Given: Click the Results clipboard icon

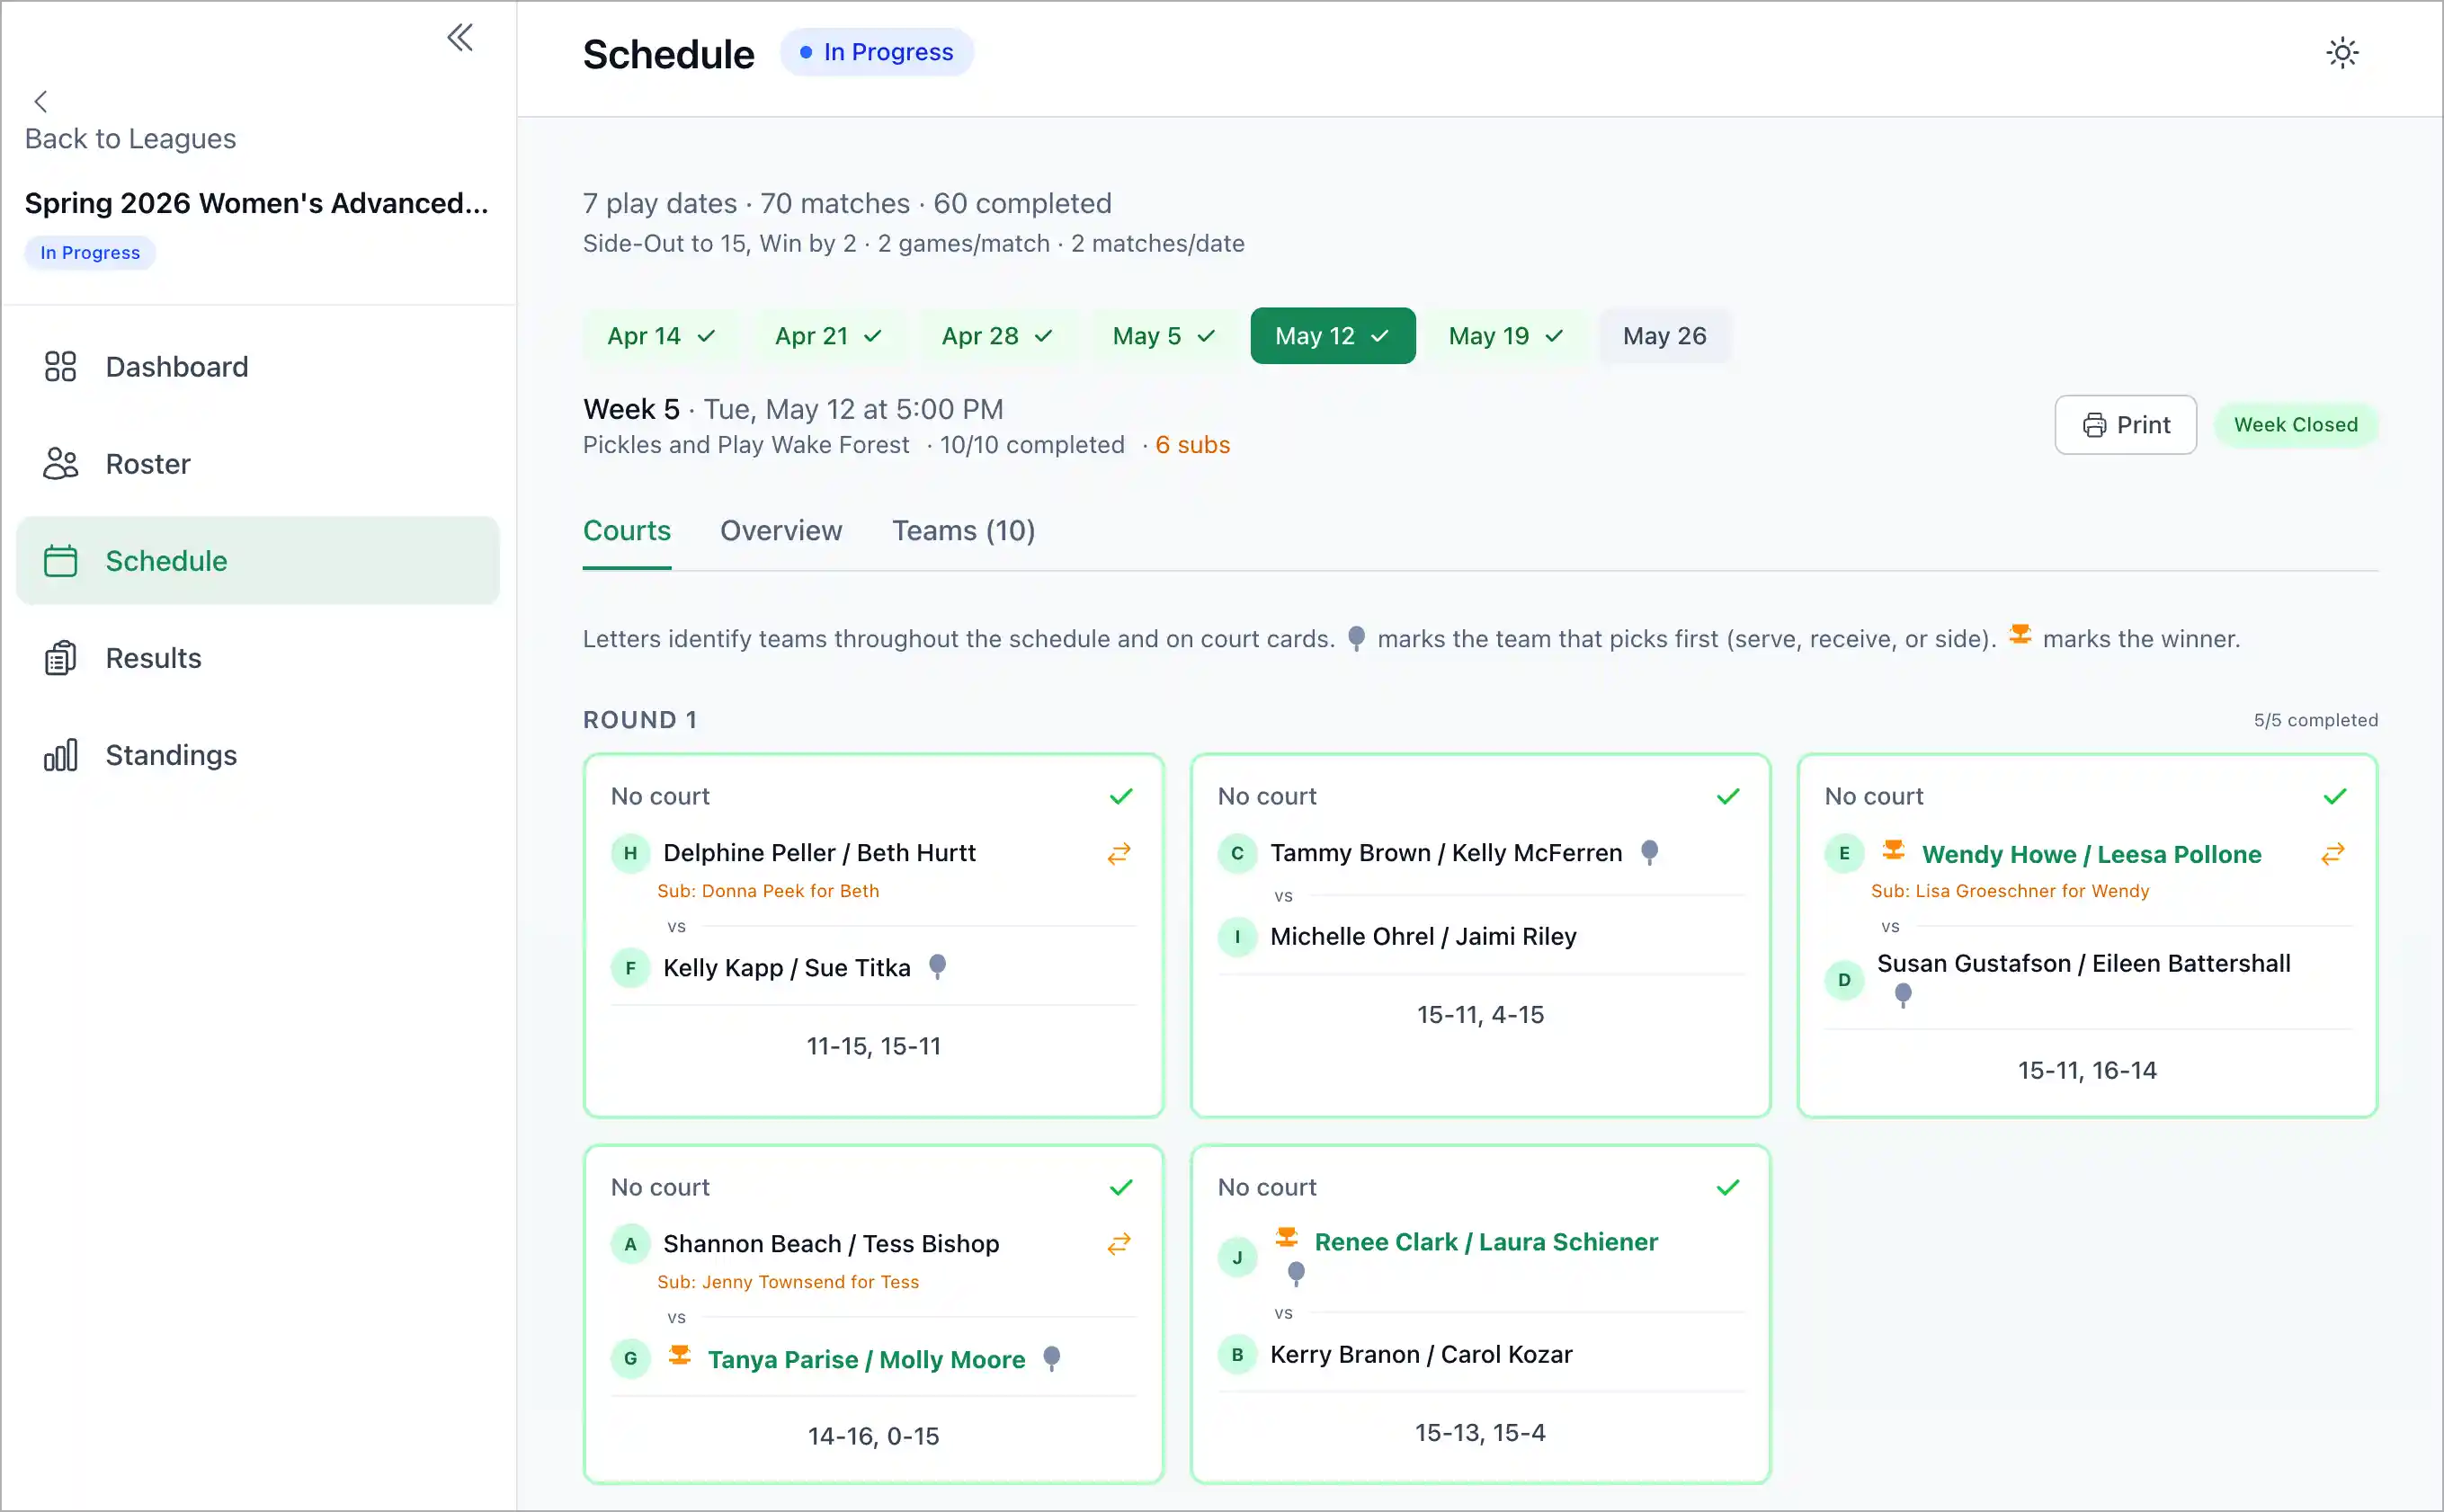Looking at the screenshot, I should tap(60, 657).
